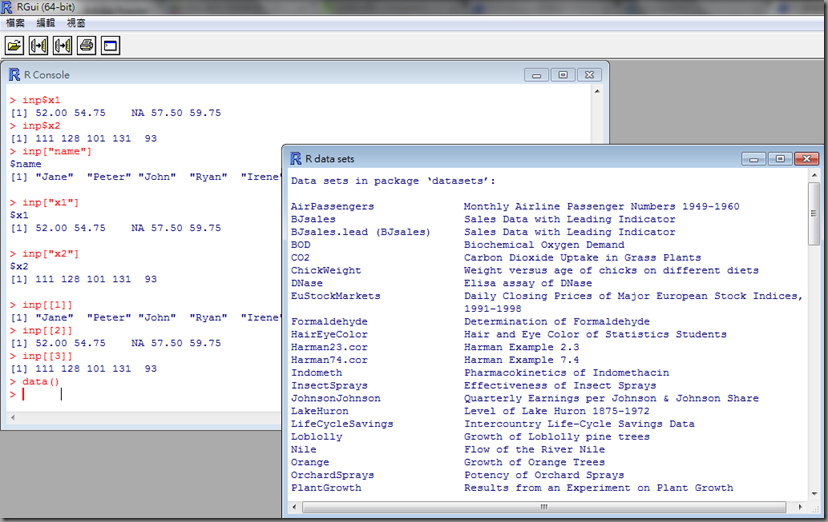This screenshot has width=828, height=522.
Task: Click the 'BOD' data set name
Action: [x=300, y=244]
